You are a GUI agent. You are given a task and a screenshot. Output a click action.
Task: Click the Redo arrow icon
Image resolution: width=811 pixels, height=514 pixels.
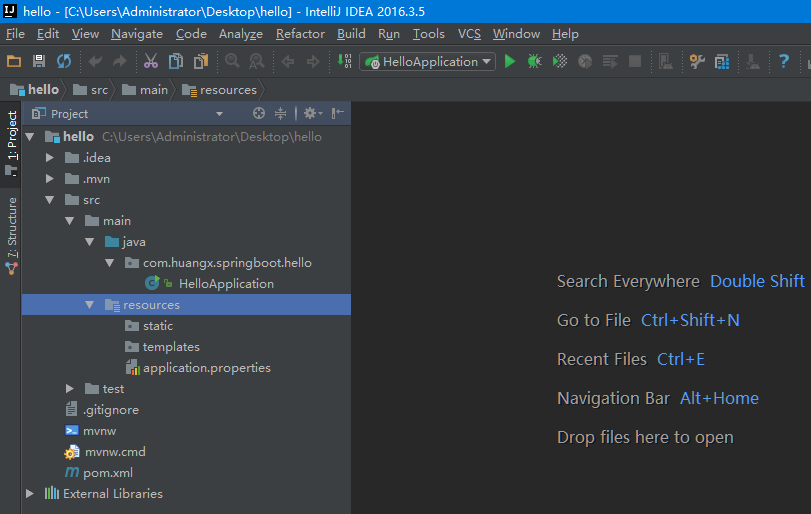(x=120, y=62)
